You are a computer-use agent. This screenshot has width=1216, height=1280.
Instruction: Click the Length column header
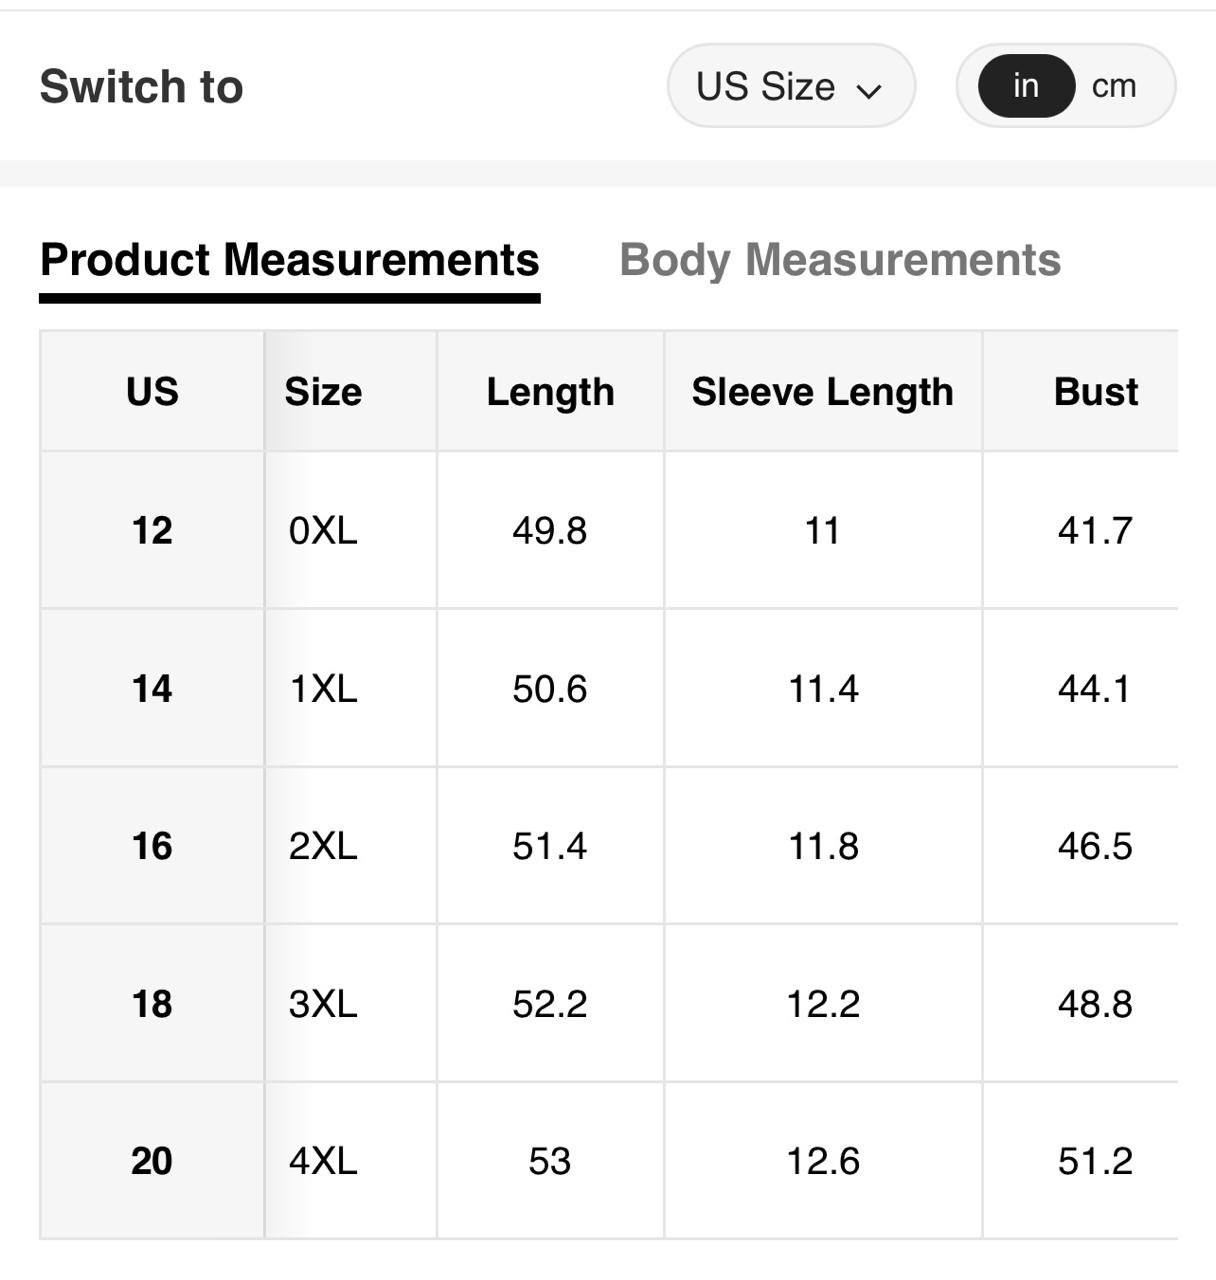point(550,391)
